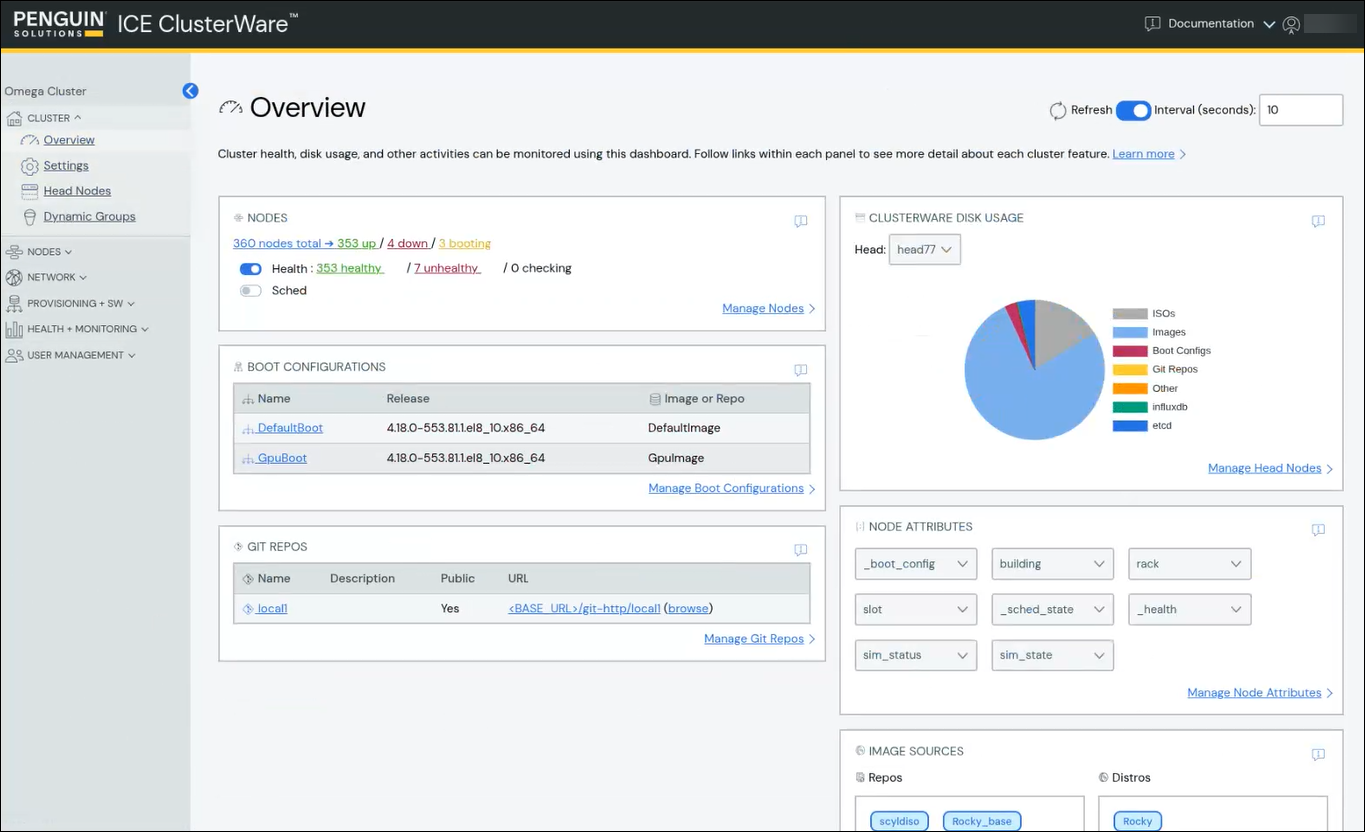The height and width of the screenshot is (832, 1365).
Task: Click the user account icon in the top bar
Action: pyautogui.click(x=1291, y=23)
